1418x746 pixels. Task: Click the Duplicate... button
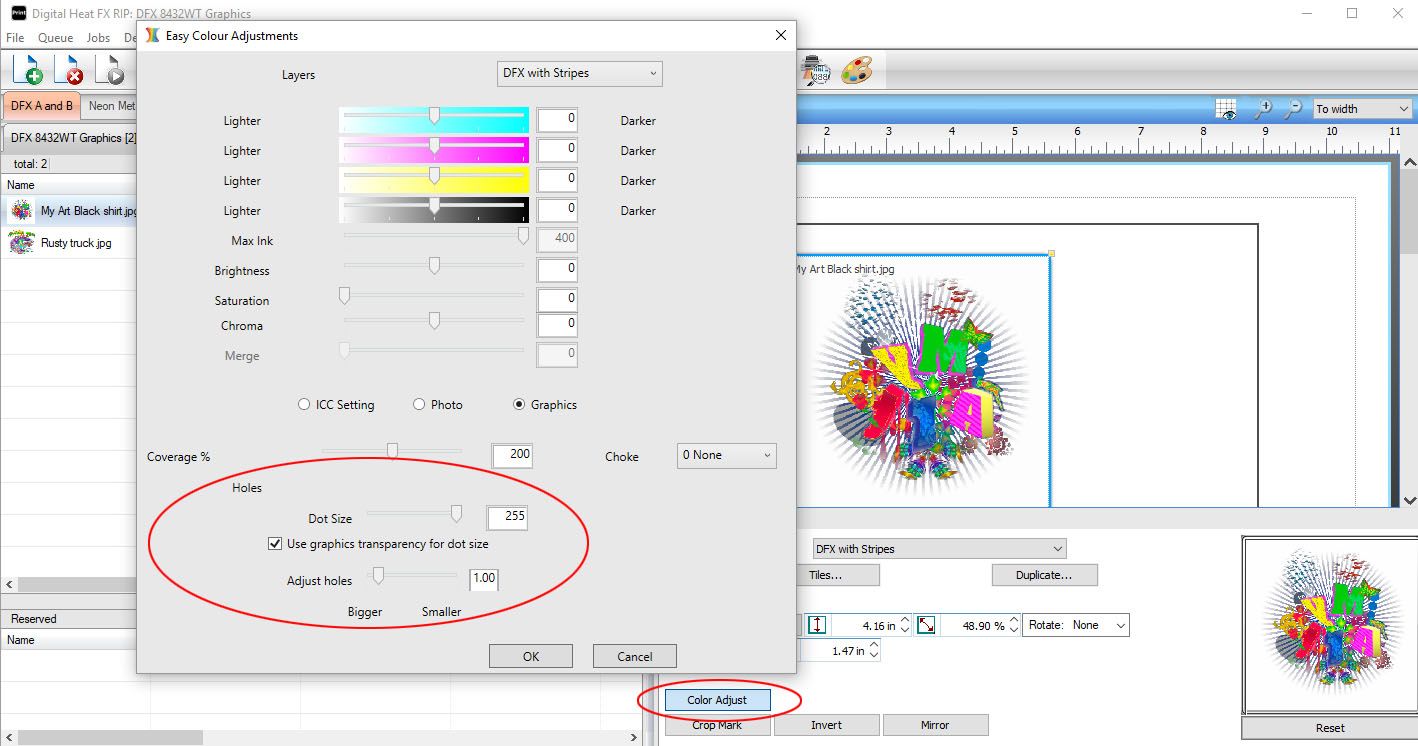pyautogui.click(x=1045, y=575)
